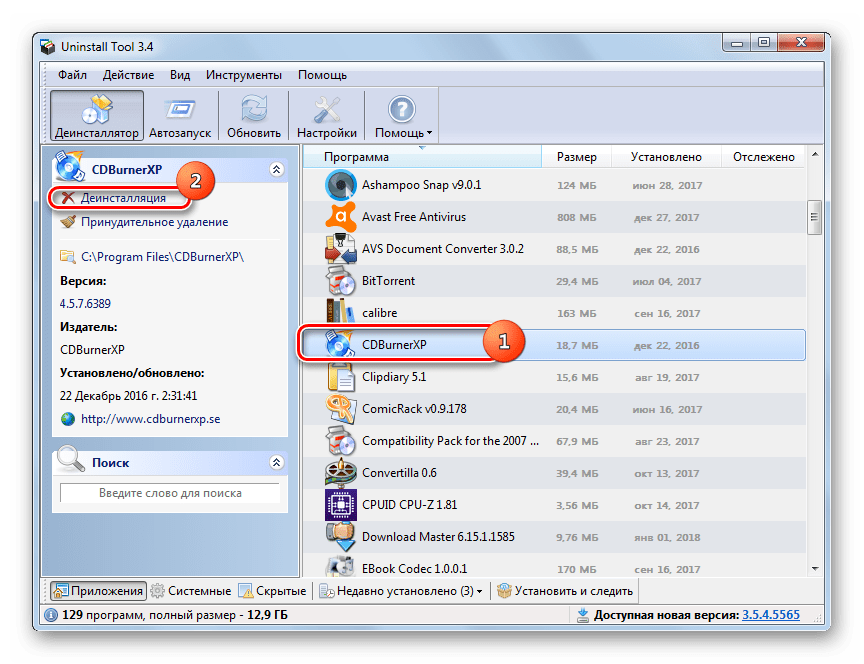The height and width of the screenshot is (664, 864).
Task: Open the Помощь toolbar dropdown
Action: pos(403,116)
